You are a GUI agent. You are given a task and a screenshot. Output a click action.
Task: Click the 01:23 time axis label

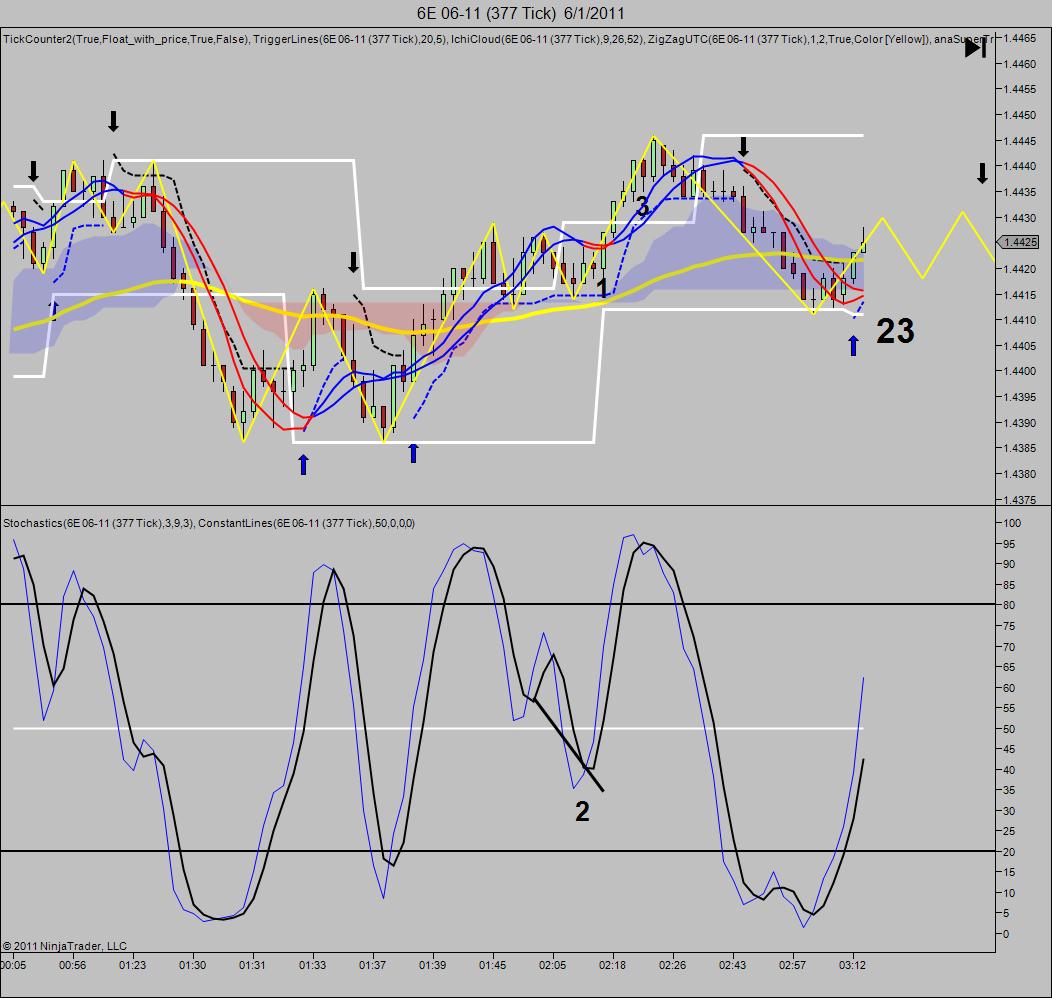132,965
